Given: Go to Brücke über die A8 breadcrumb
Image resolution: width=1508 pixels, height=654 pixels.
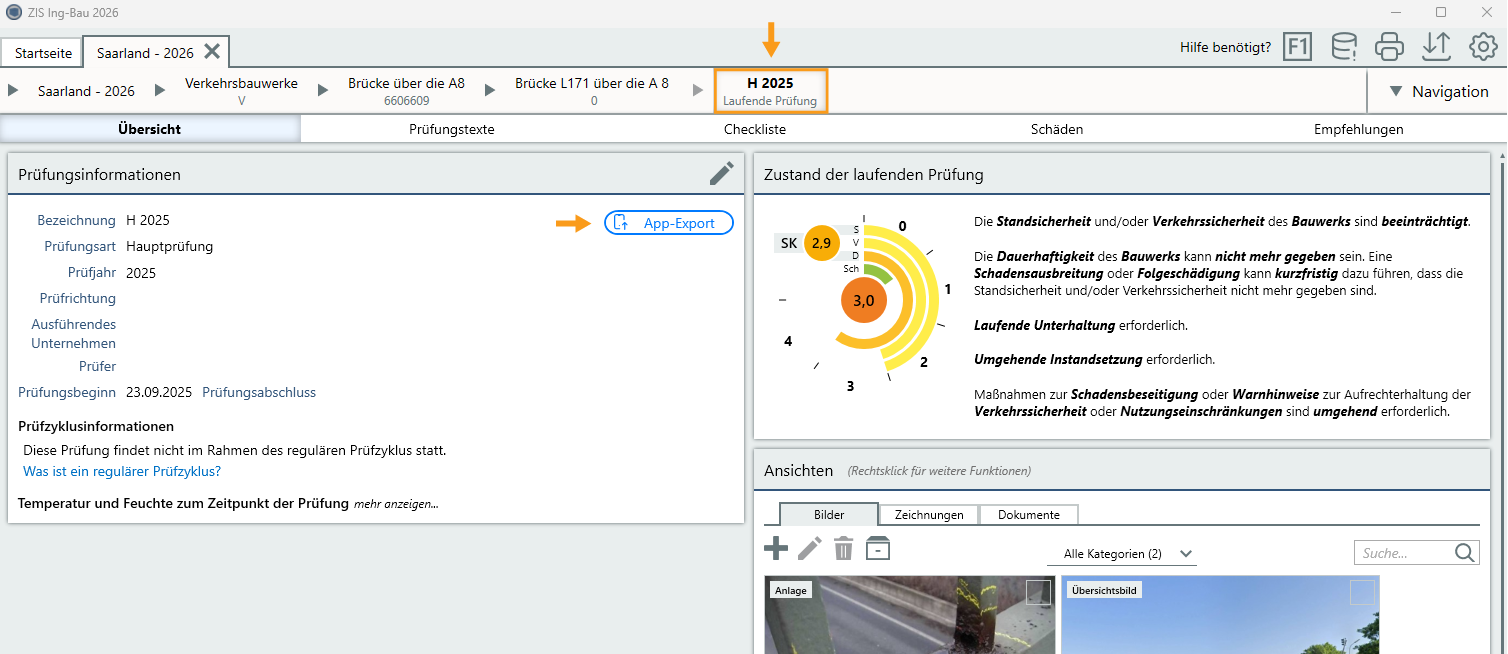Looking at the screenshot, I should 406,90.
